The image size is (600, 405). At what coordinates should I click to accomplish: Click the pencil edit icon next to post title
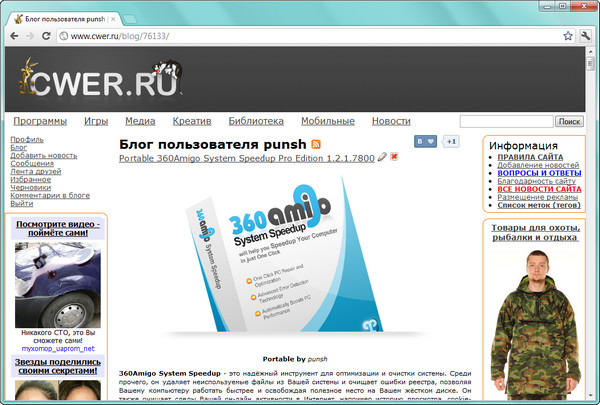[x=382, y=157]
